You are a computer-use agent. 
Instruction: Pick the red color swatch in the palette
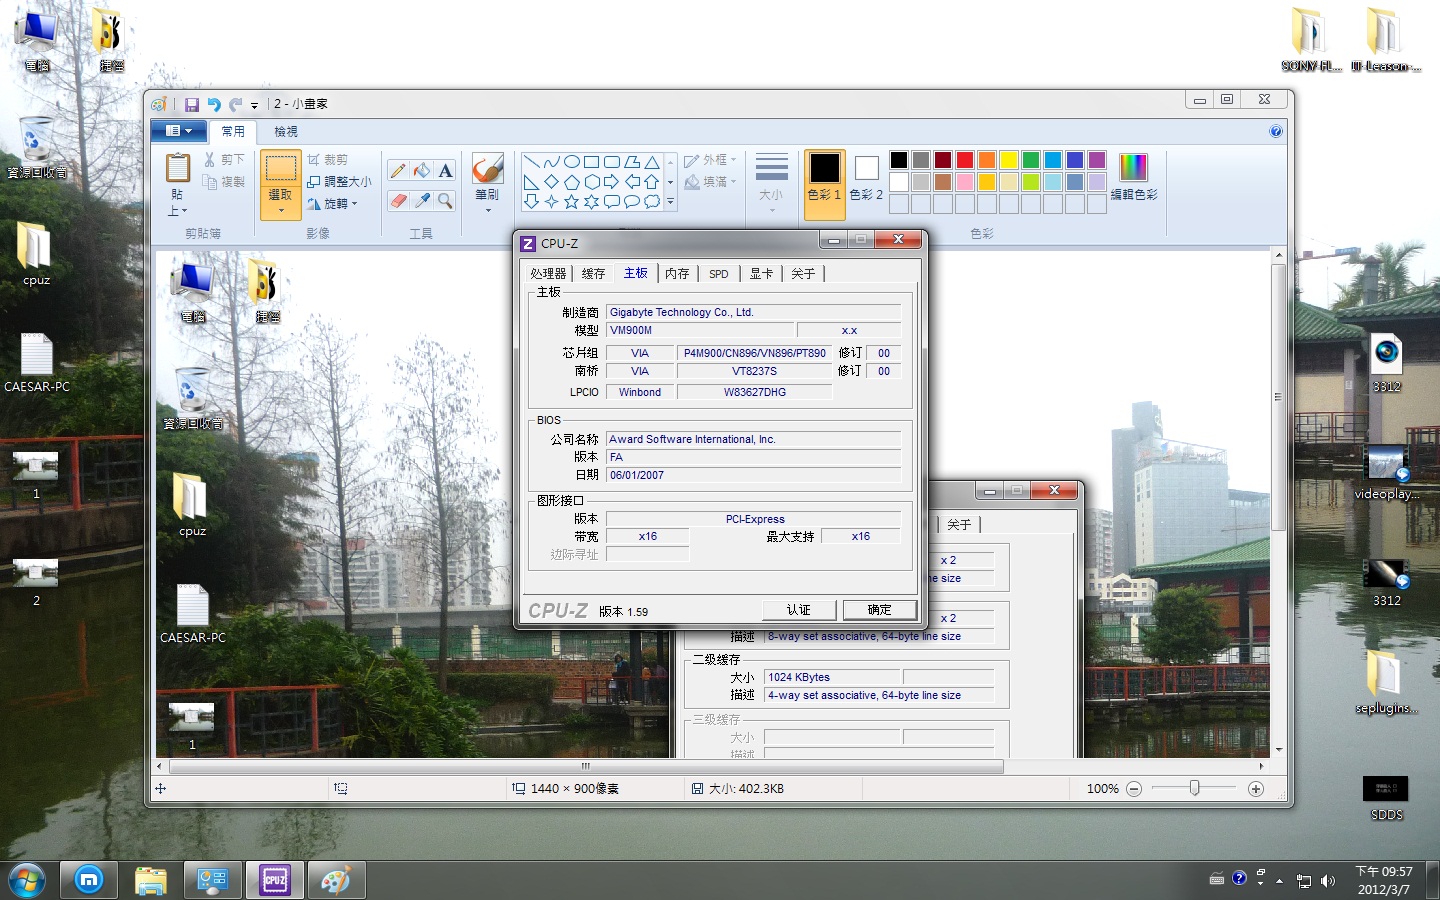tap(965, 160)
